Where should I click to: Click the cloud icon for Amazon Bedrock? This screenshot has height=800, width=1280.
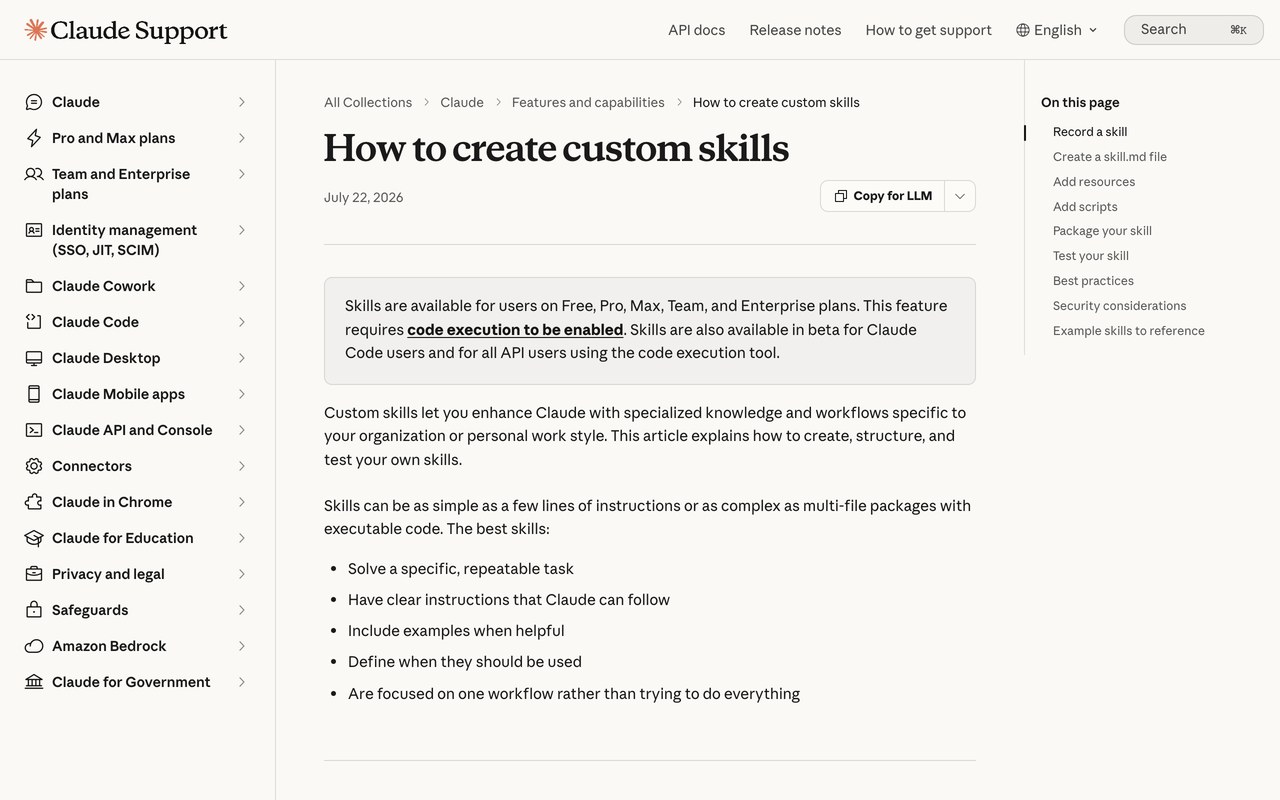coord(34,646)
